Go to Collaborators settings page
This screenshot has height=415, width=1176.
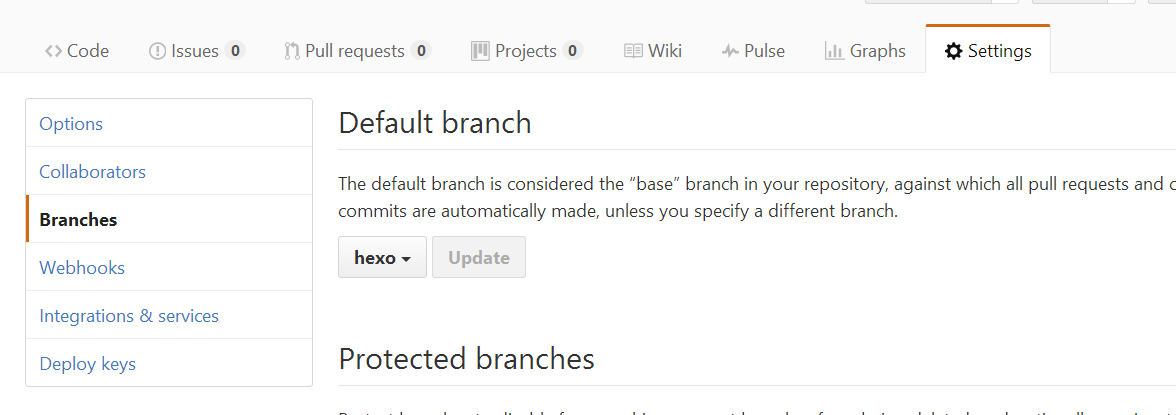(x=92, y=172)
